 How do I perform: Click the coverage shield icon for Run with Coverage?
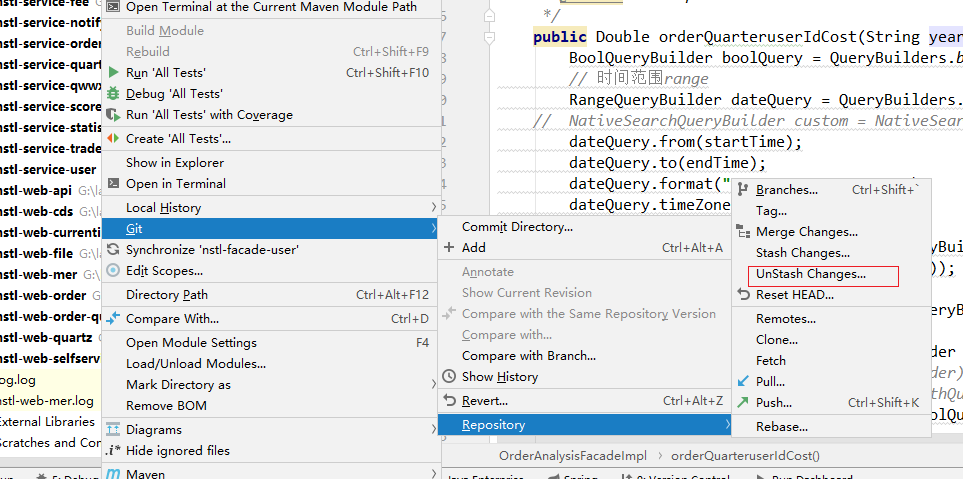tap(113, 114)
